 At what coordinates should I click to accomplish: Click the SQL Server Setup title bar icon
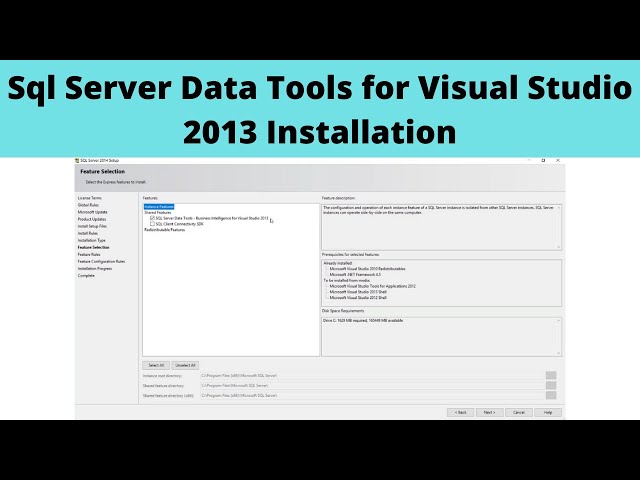point(77,160)
